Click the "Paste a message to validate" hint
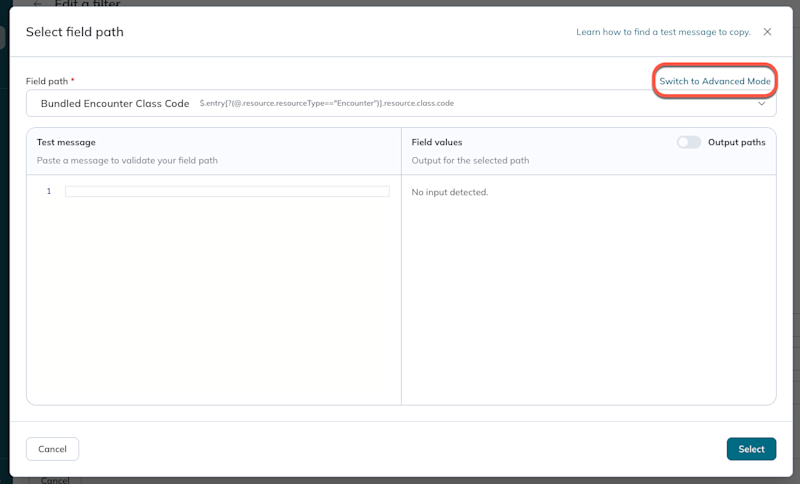Viewport: 800px width, 484px height. point(127,161)
